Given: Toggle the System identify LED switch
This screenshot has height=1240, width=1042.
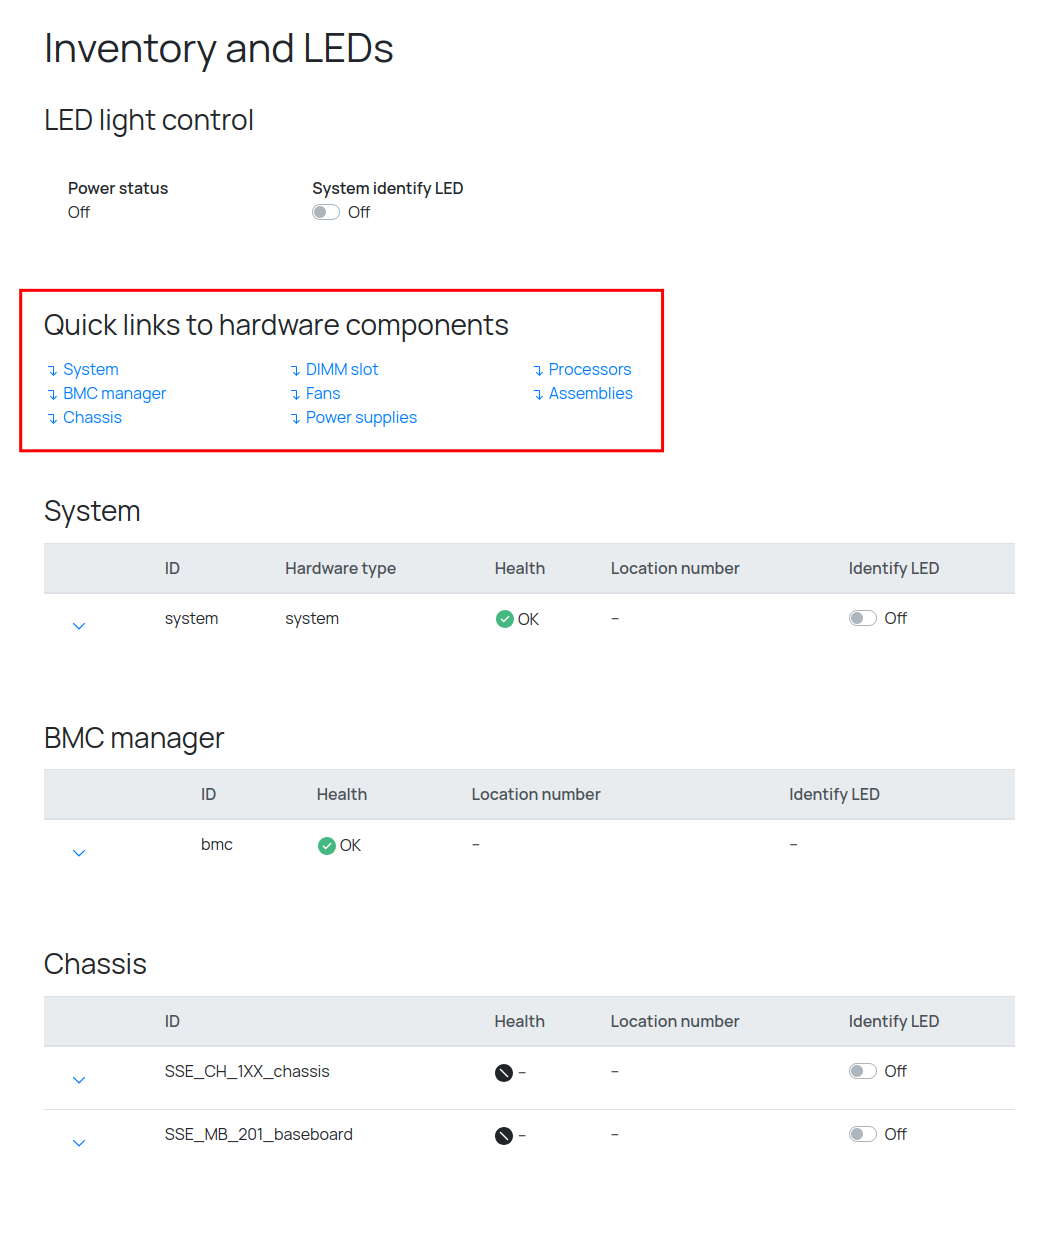Looking at the screenshot, I should [x=326, y=212].
